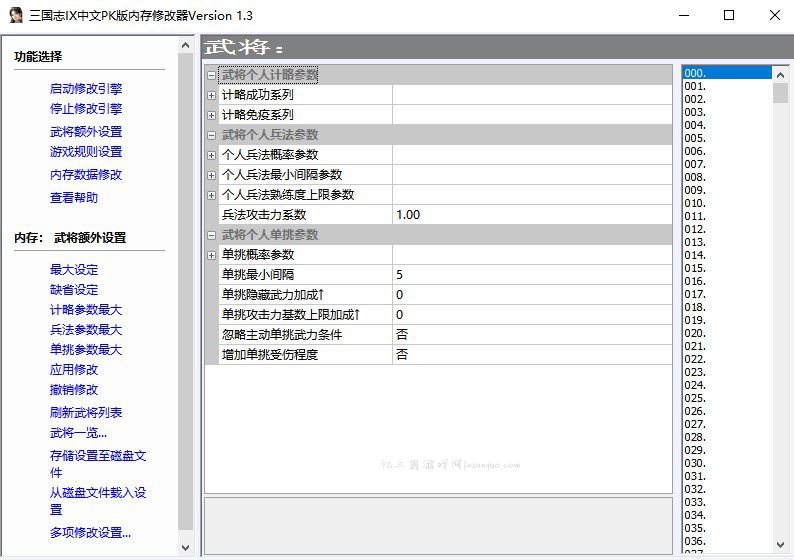The height and width of the screenshot is (560, 794).
Task: Click 刷新武将列表 link
Action: (86, 412)
